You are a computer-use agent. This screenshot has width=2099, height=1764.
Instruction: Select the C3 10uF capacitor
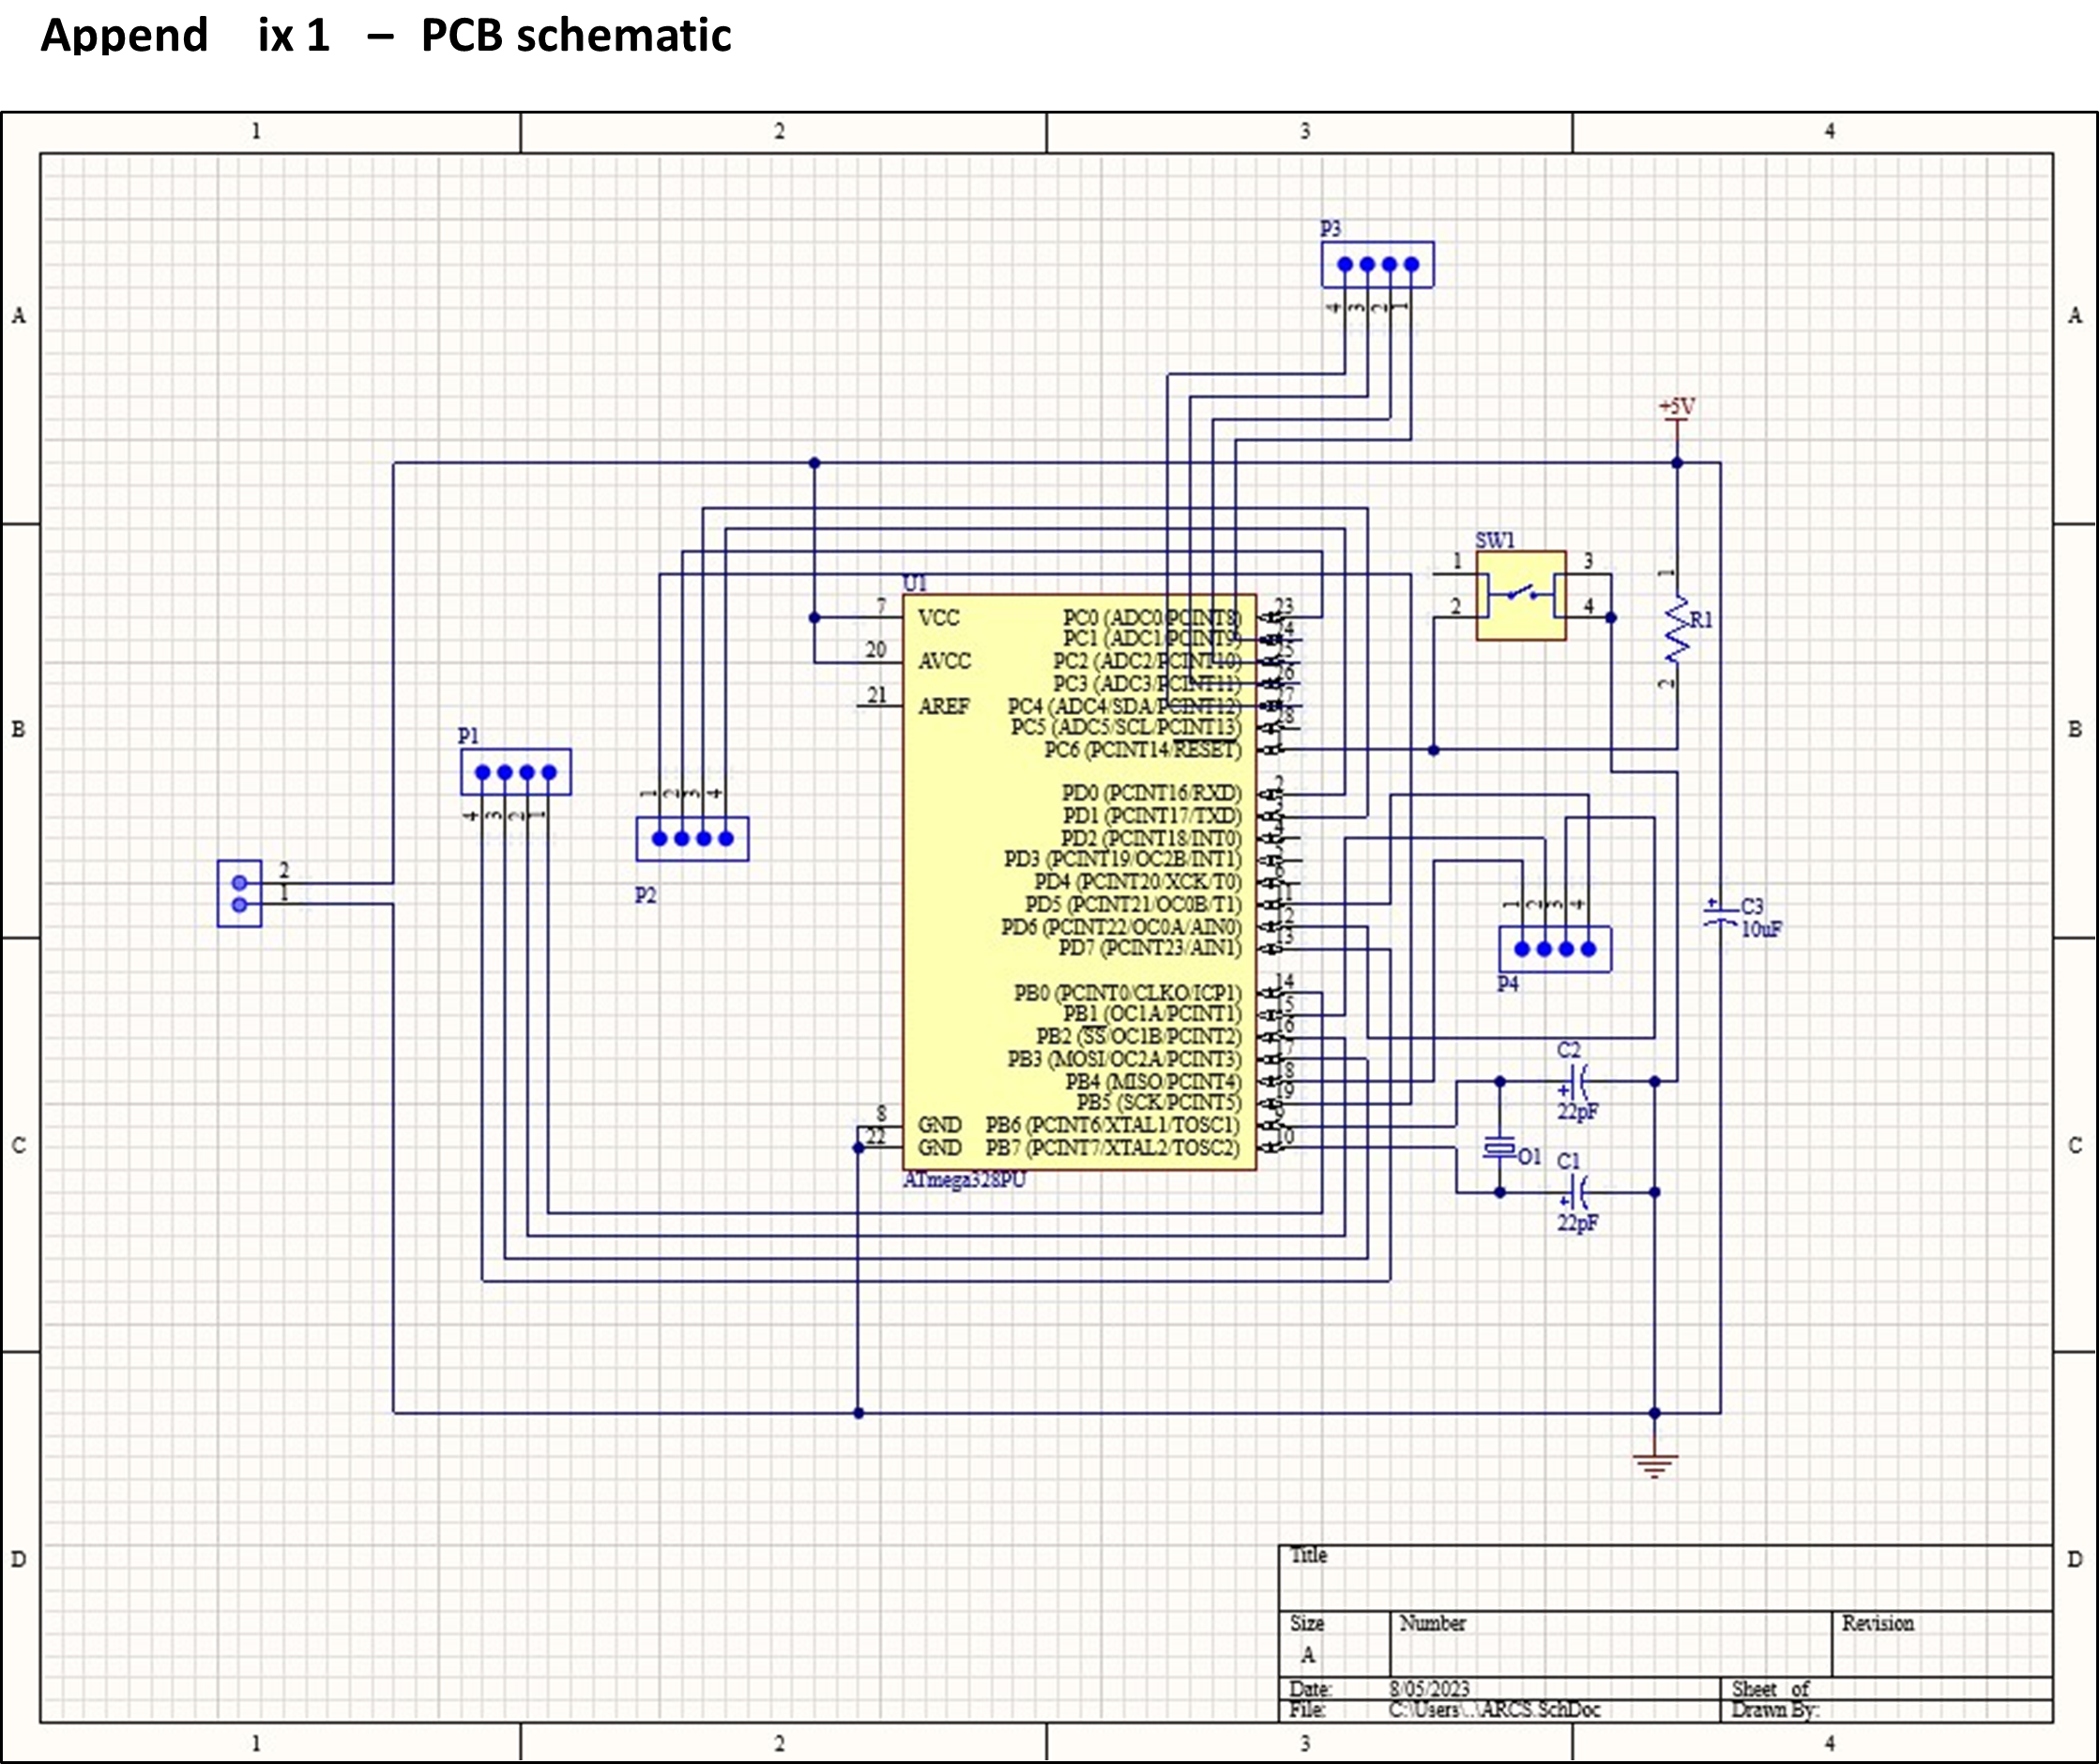[x=1720, y=914]
